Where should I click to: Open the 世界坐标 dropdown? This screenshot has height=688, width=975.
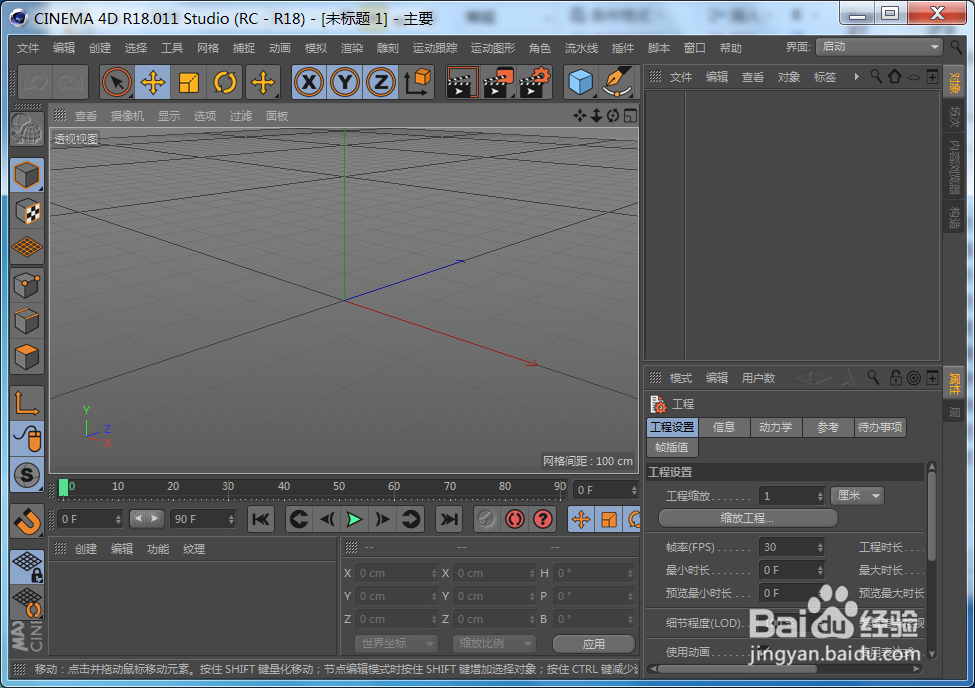click(396, 643)
